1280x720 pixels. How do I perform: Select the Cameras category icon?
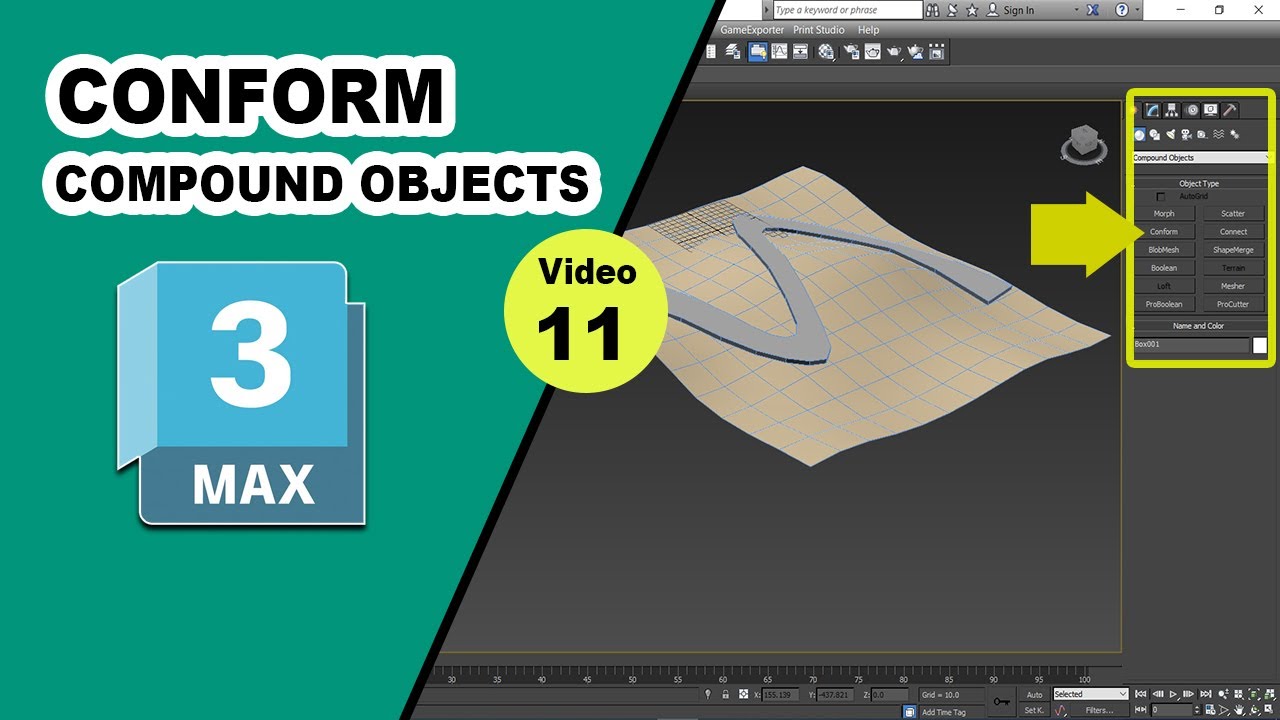coord(1186,134)
